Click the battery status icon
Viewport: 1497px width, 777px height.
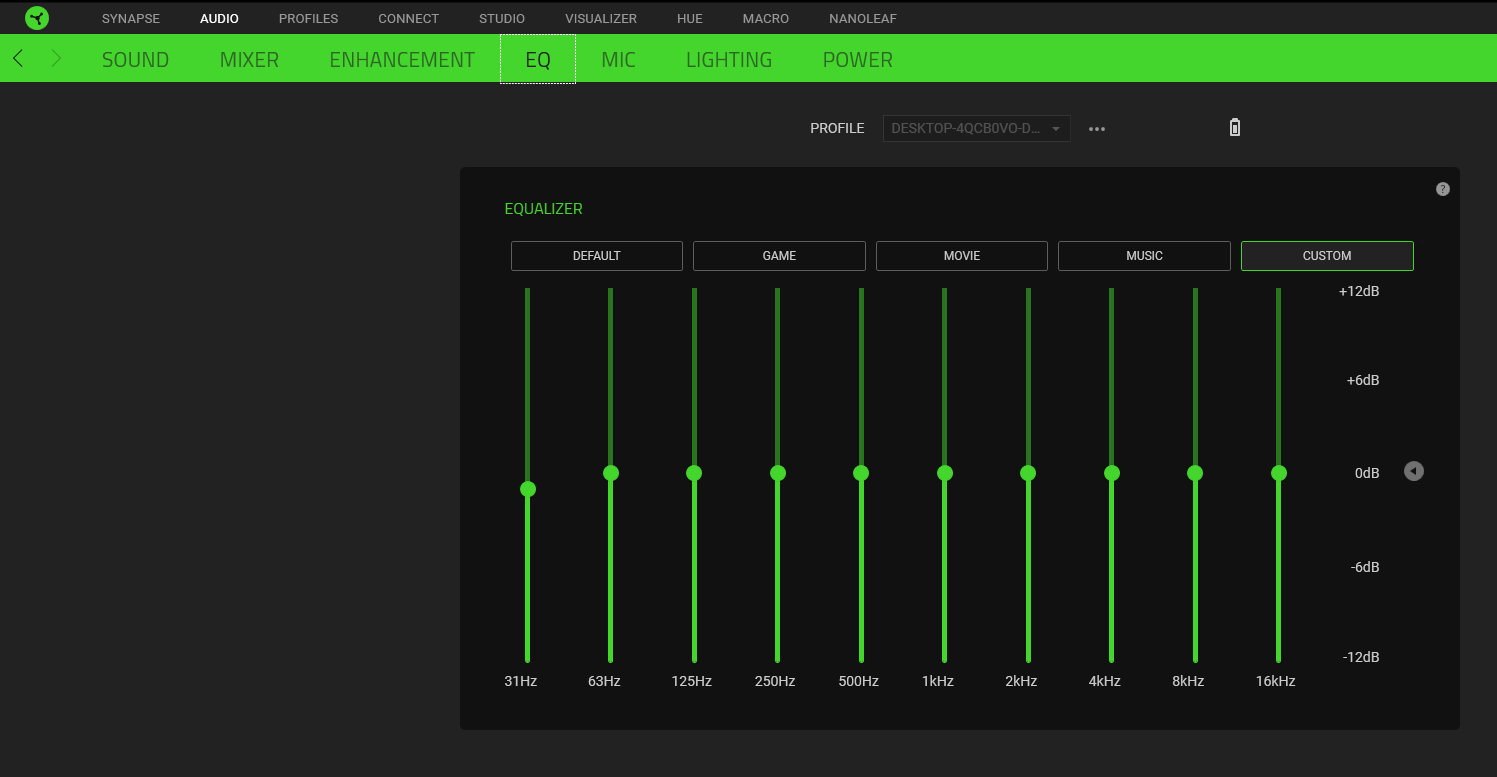1234,128
